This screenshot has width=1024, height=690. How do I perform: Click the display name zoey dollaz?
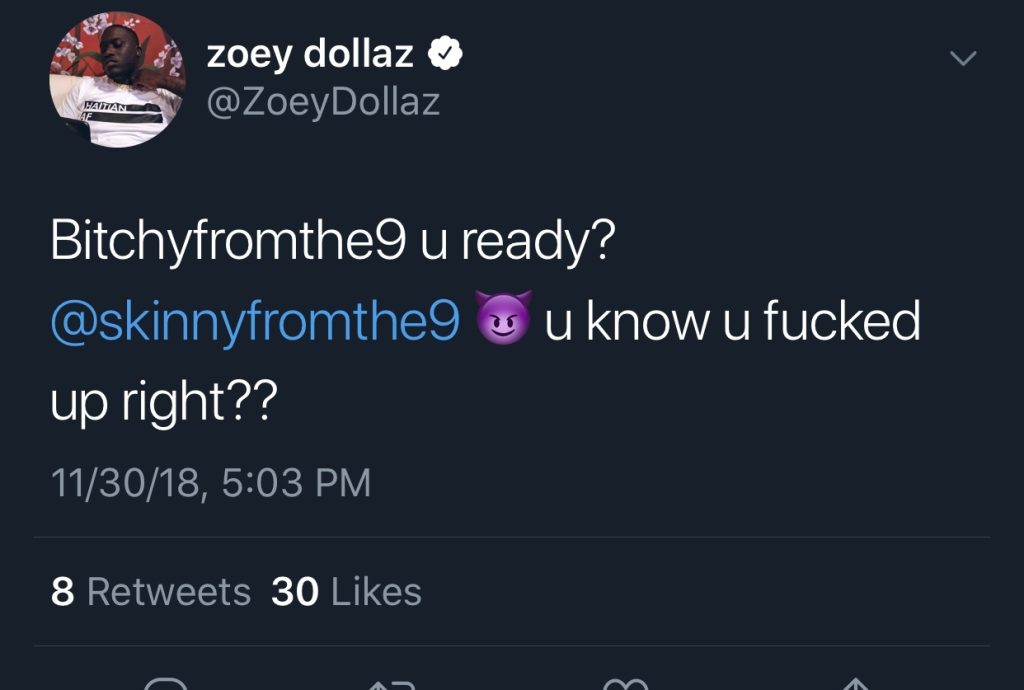click(x=310, y=54)
